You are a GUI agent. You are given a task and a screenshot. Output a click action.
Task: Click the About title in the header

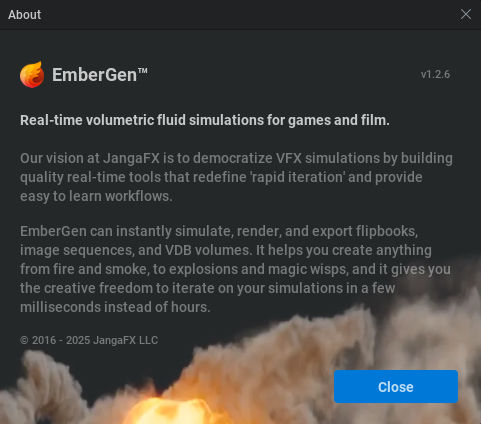point(25,15)
